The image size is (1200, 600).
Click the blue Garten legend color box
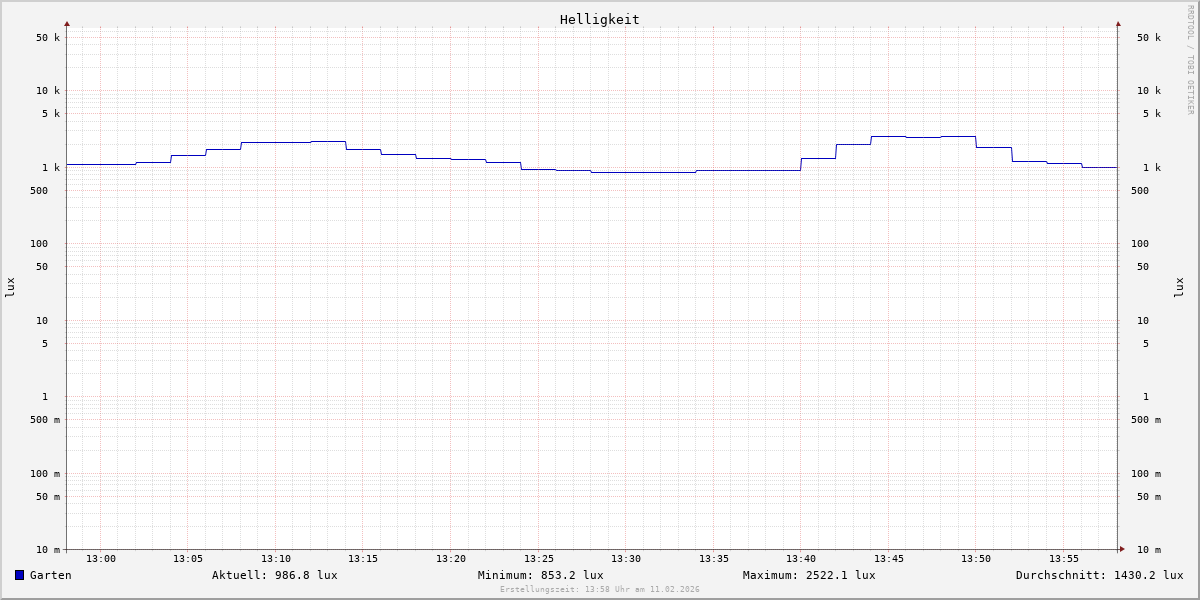pyautogui.click(x=19, y=575)
